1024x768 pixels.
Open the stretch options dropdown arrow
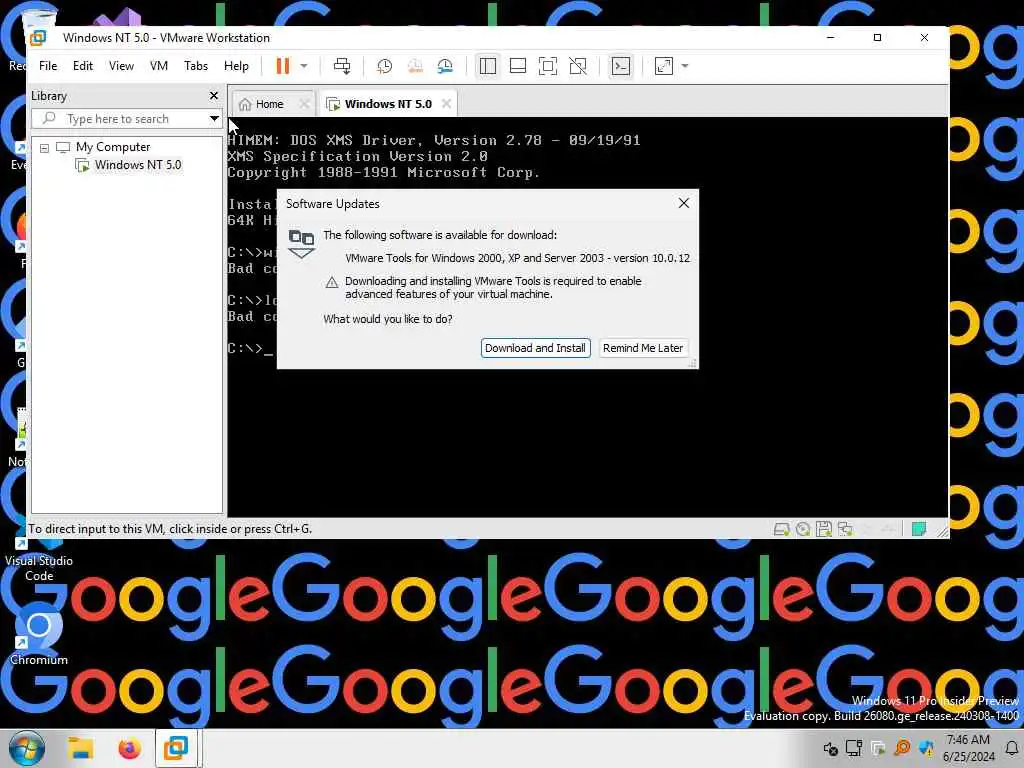[684, 66]
